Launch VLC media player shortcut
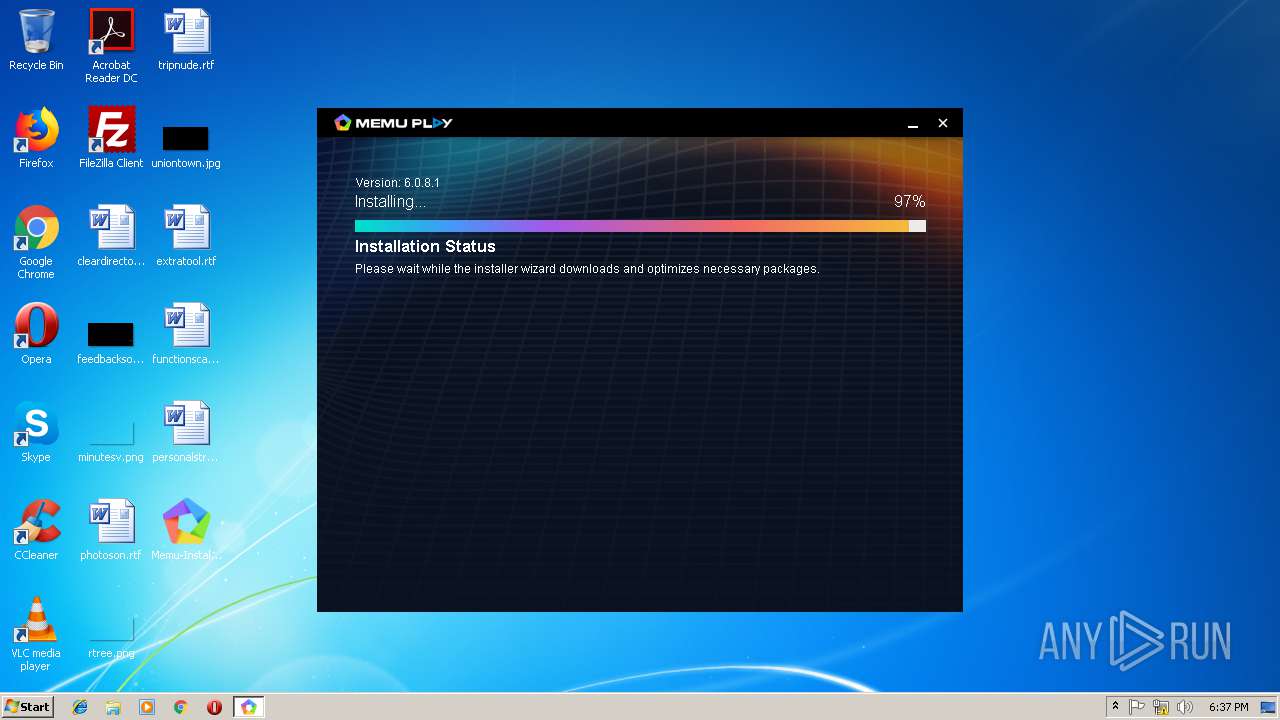This screenshot has height=720, width=1280. coord(36,634)
